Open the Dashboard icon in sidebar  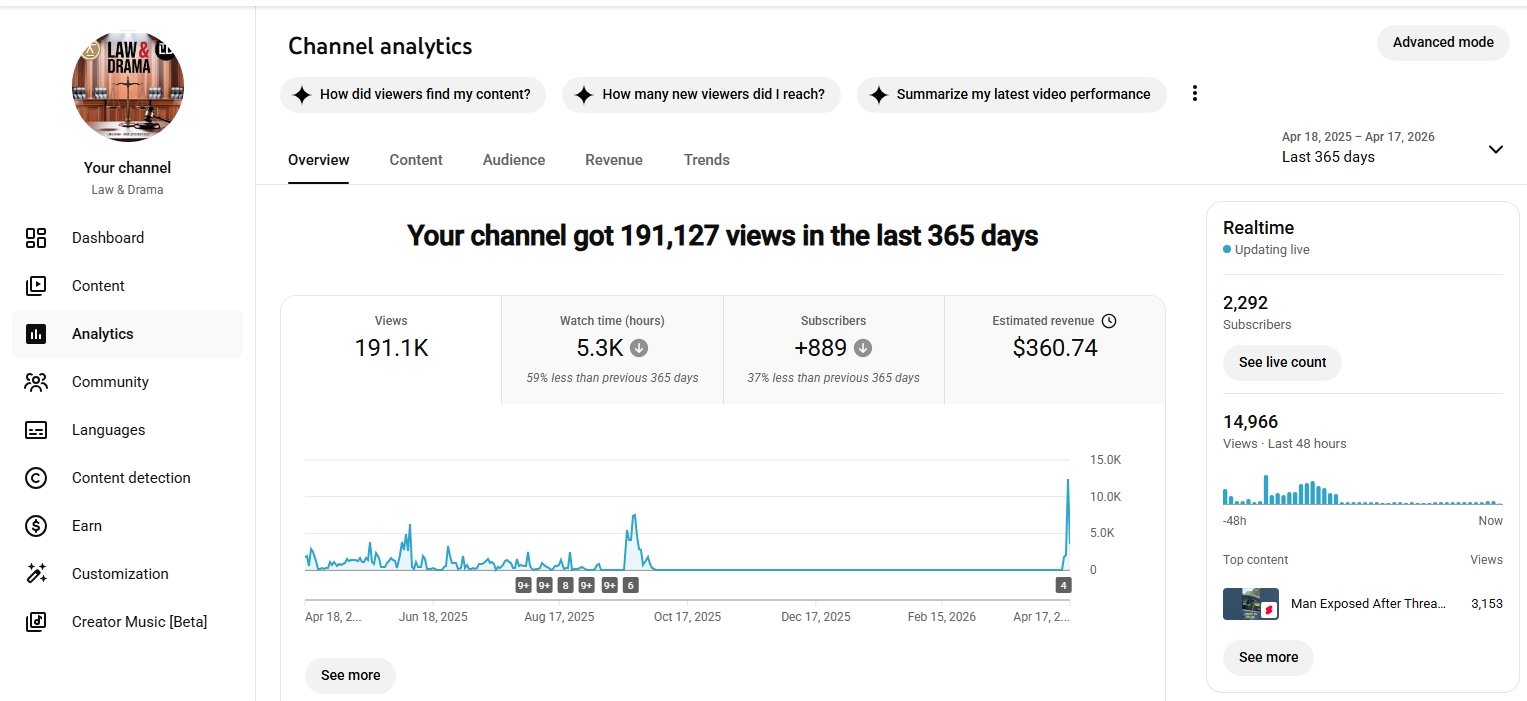36,238
